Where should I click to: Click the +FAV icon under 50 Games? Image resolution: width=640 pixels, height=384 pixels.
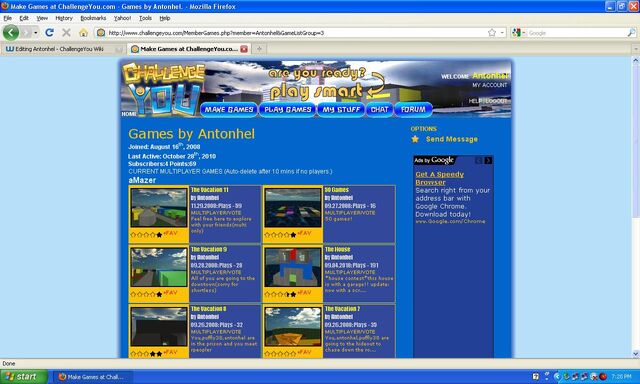coord(304,233)
